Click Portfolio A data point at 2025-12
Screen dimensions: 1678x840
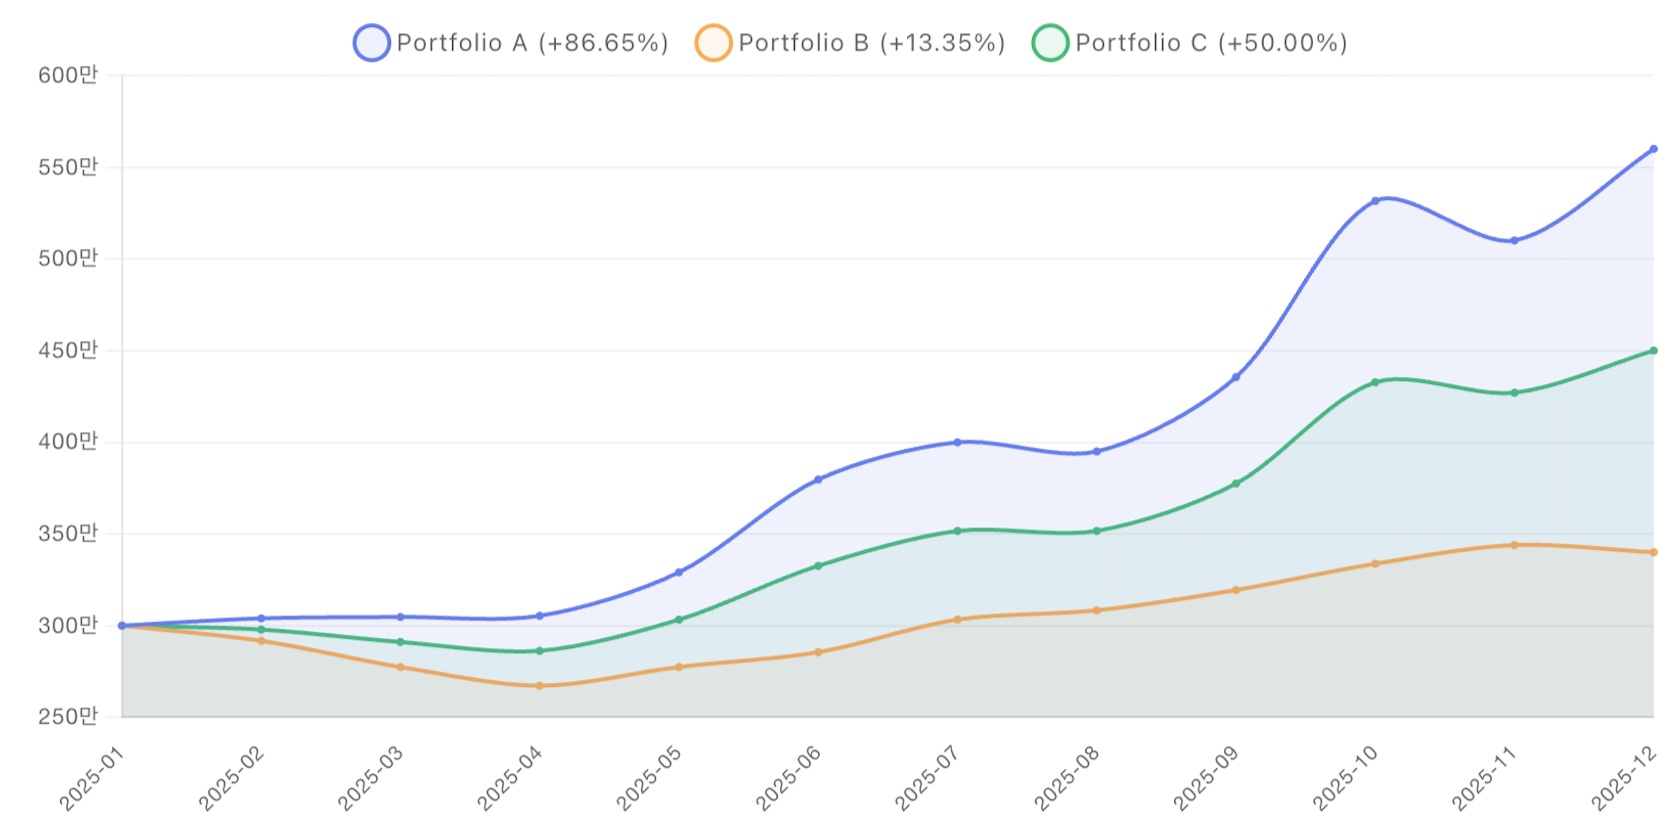pos(1653,149)
